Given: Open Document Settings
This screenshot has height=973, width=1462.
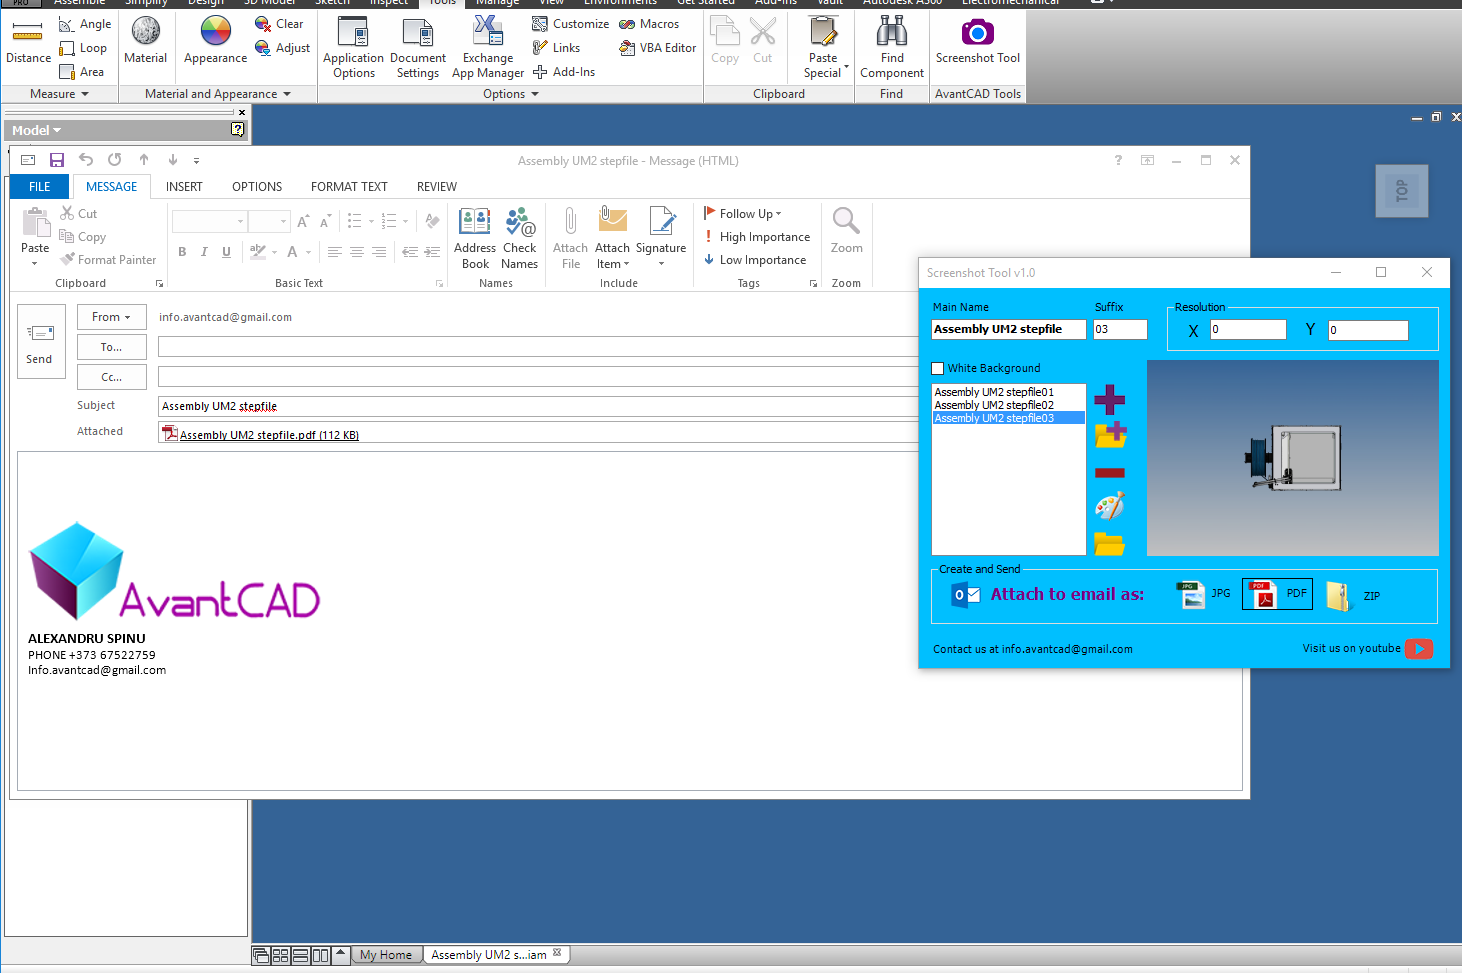Looking at the screenshot, I should pos(418,48).
